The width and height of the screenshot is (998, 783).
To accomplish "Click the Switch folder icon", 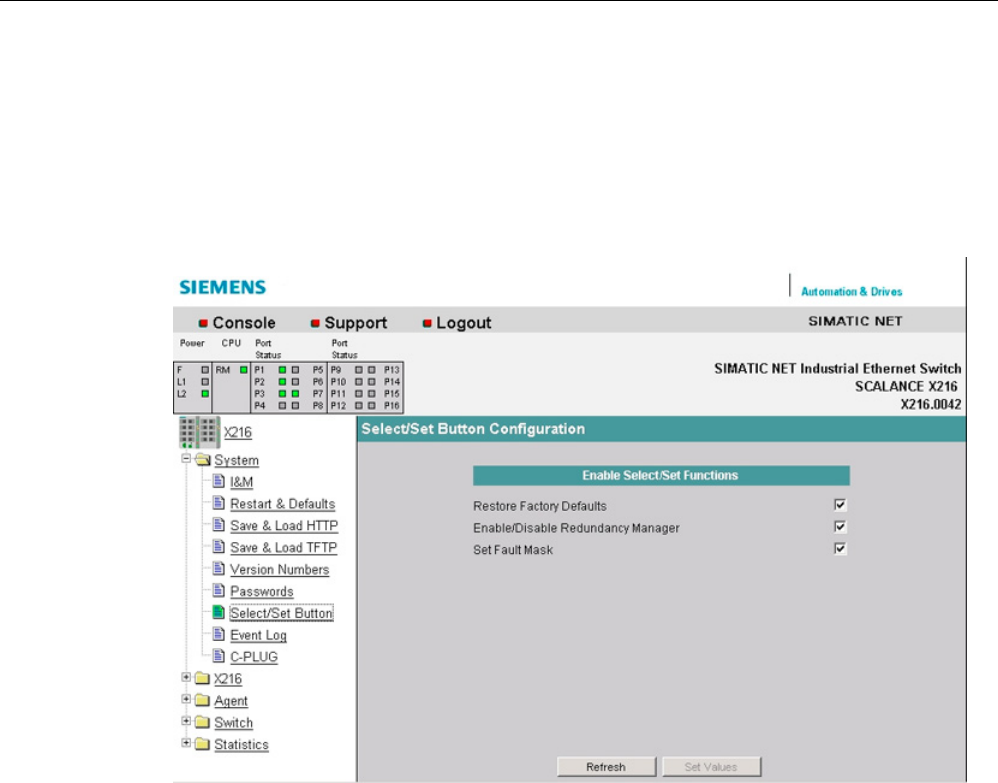I will pyautogui.click(x=202, y=723).
